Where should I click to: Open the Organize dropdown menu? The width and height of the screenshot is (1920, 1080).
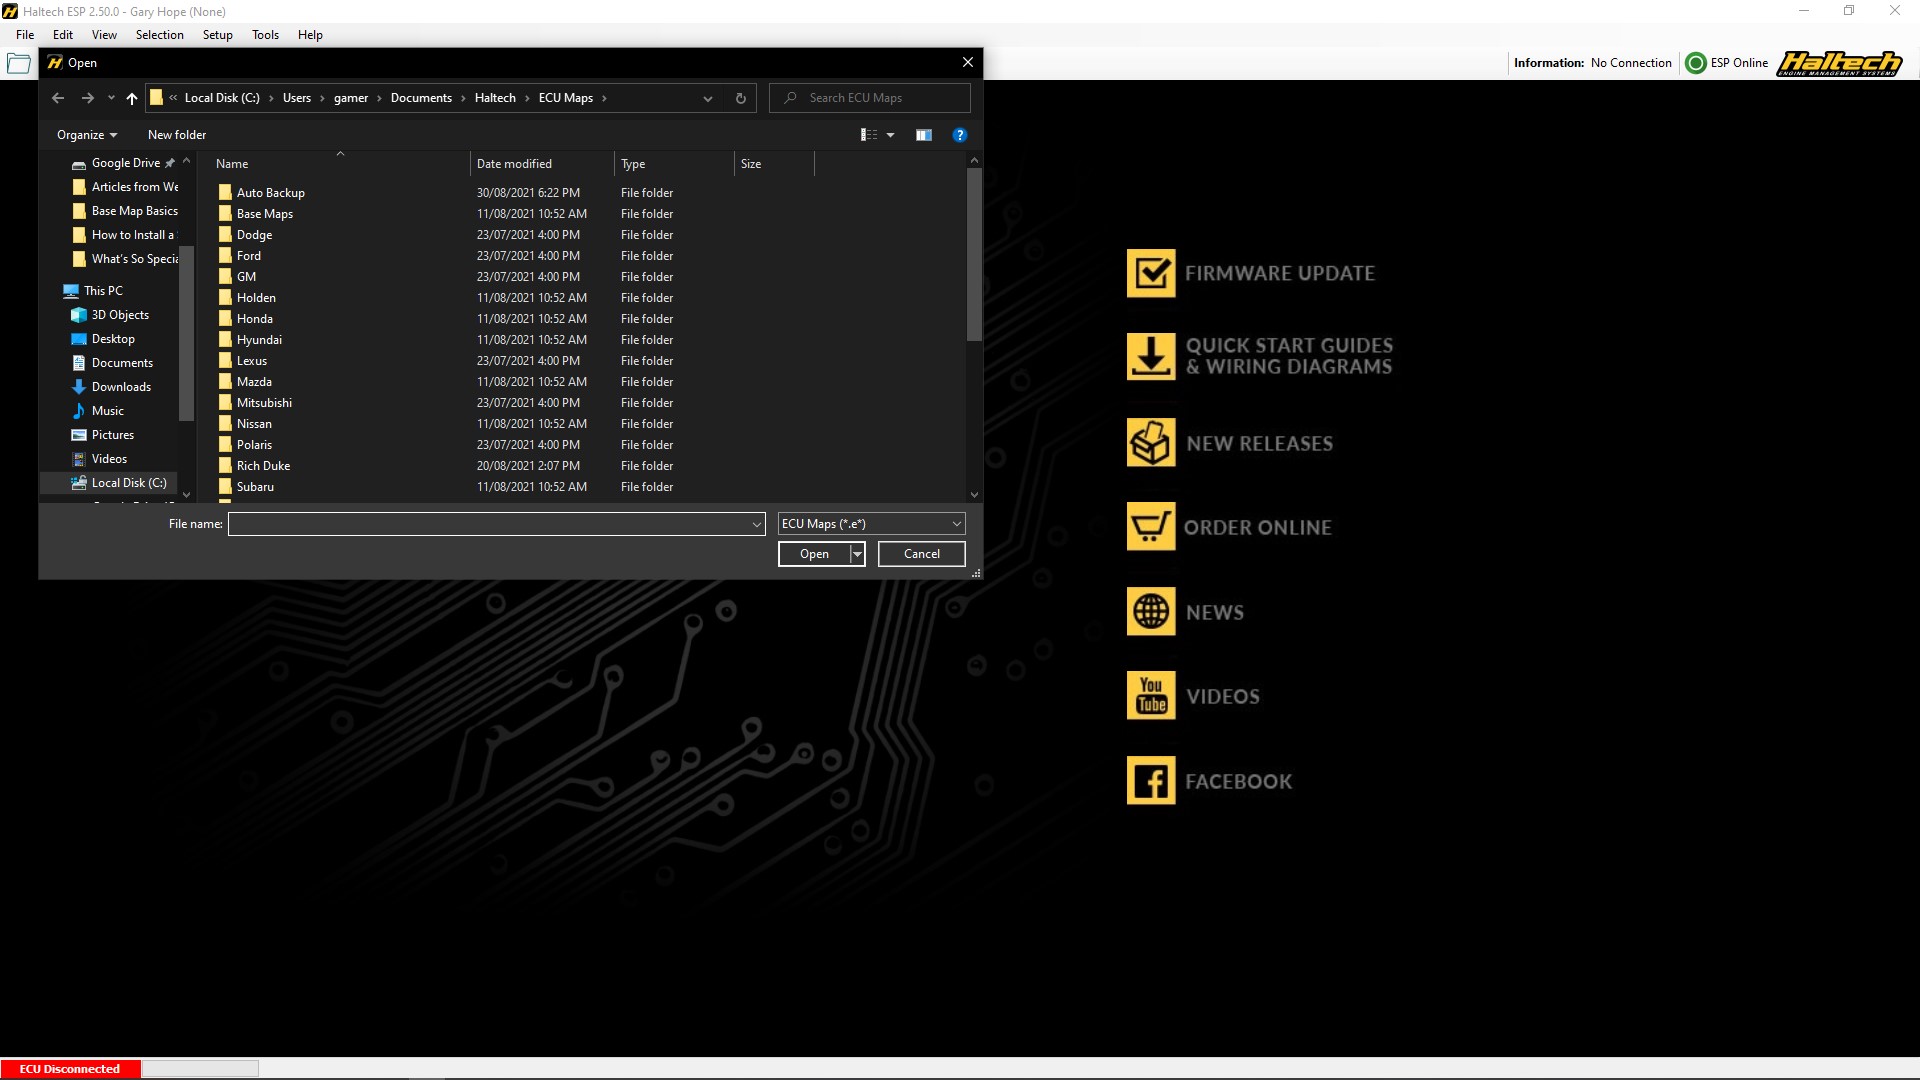pos(87,135)
